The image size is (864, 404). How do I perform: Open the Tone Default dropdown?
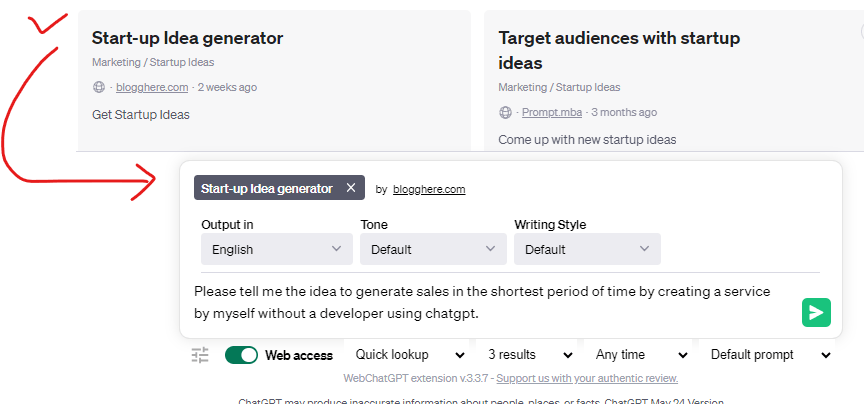pos(433,249)
